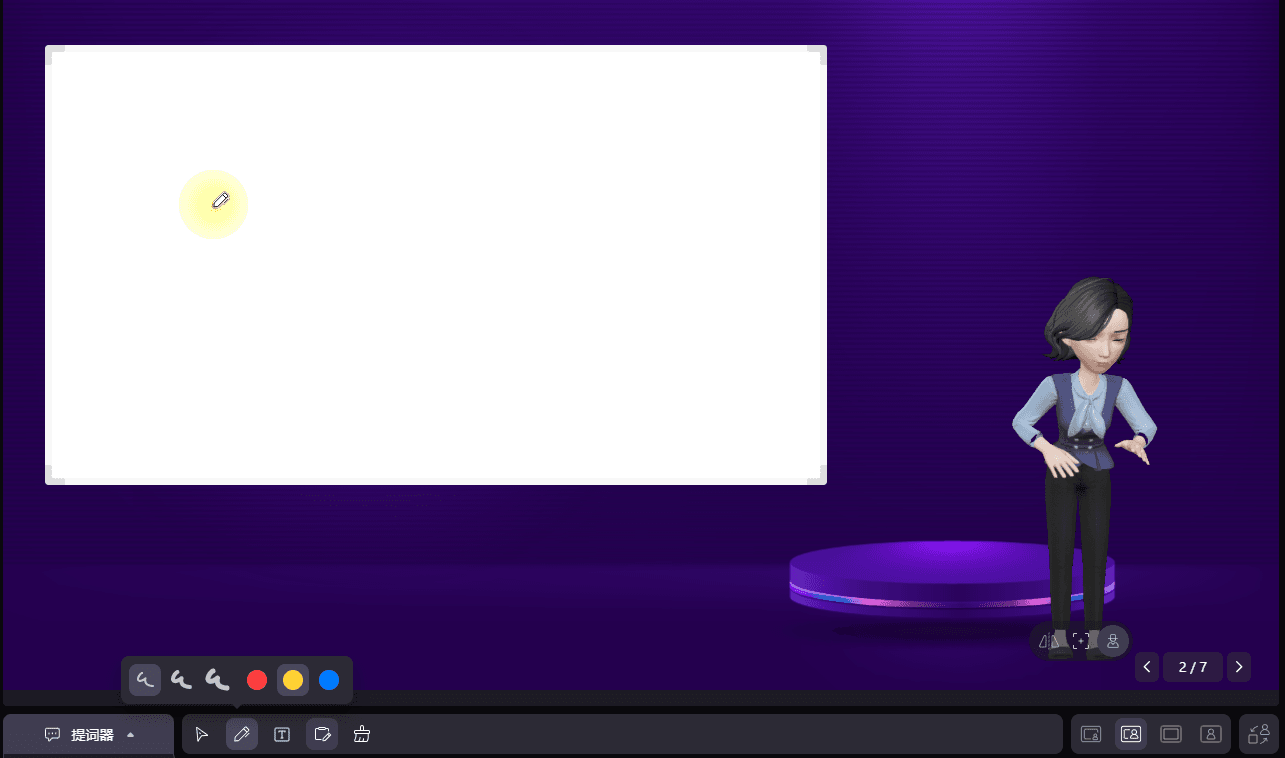Screen dimensions: 1285x758
Task: Choose the medium pen stroke width
Action: point(181,680)
